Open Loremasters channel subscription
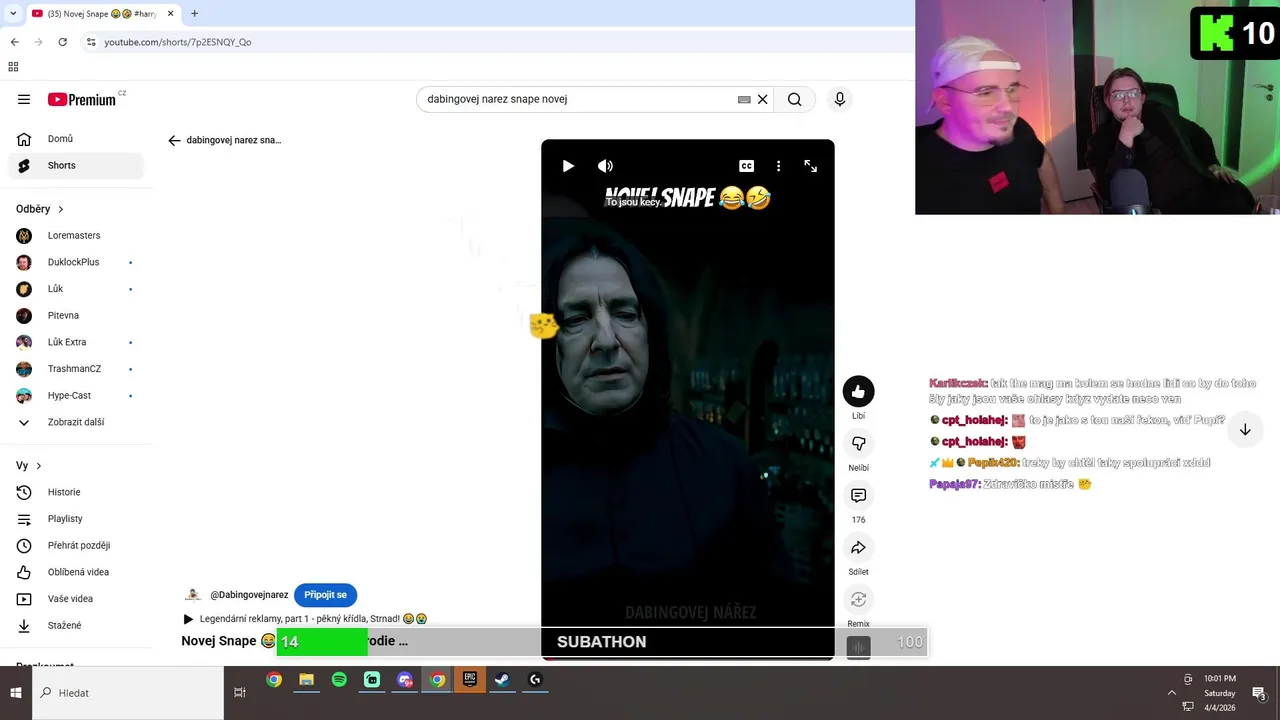 tap(76, 235)
